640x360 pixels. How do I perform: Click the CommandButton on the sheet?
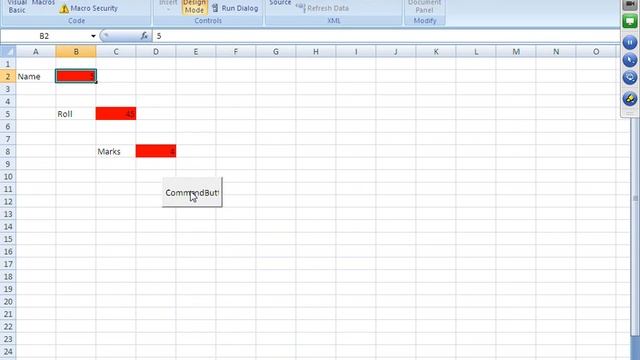[192, 192]
